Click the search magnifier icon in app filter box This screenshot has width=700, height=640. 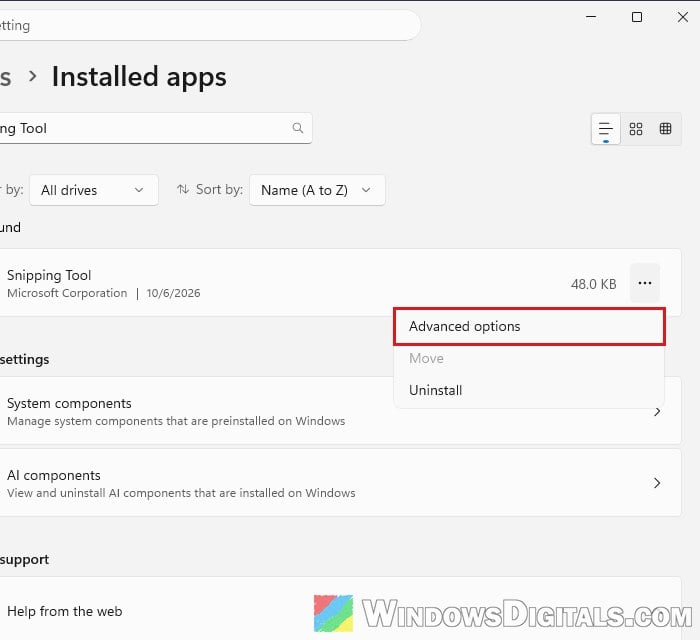point(298,128)
